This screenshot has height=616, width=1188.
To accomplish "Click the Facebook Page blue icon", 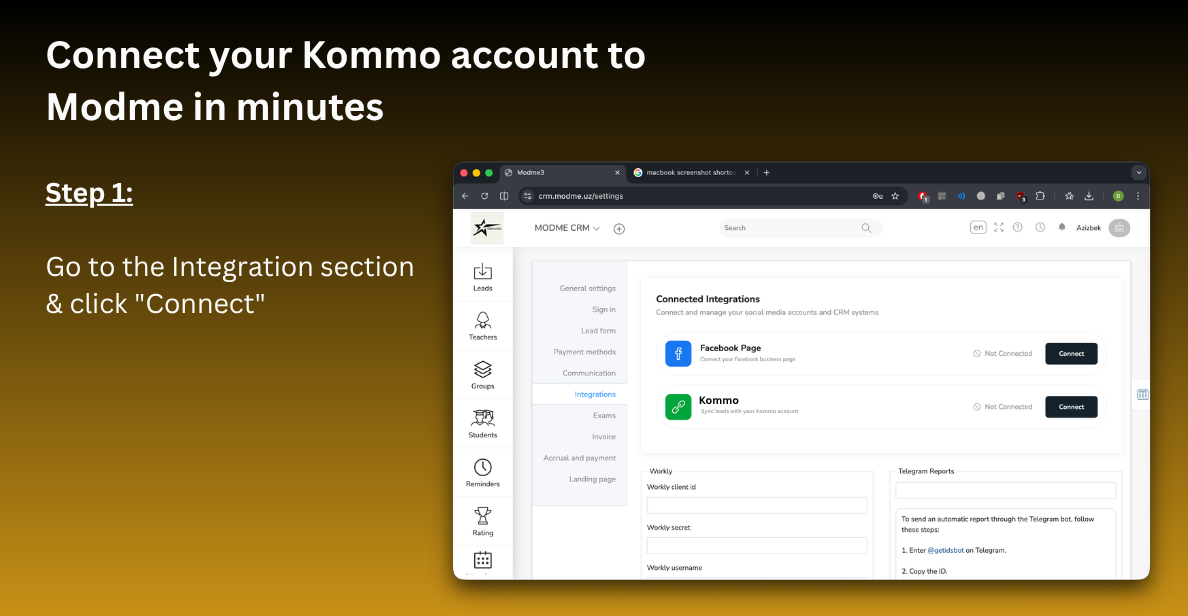I will [678, 354].
